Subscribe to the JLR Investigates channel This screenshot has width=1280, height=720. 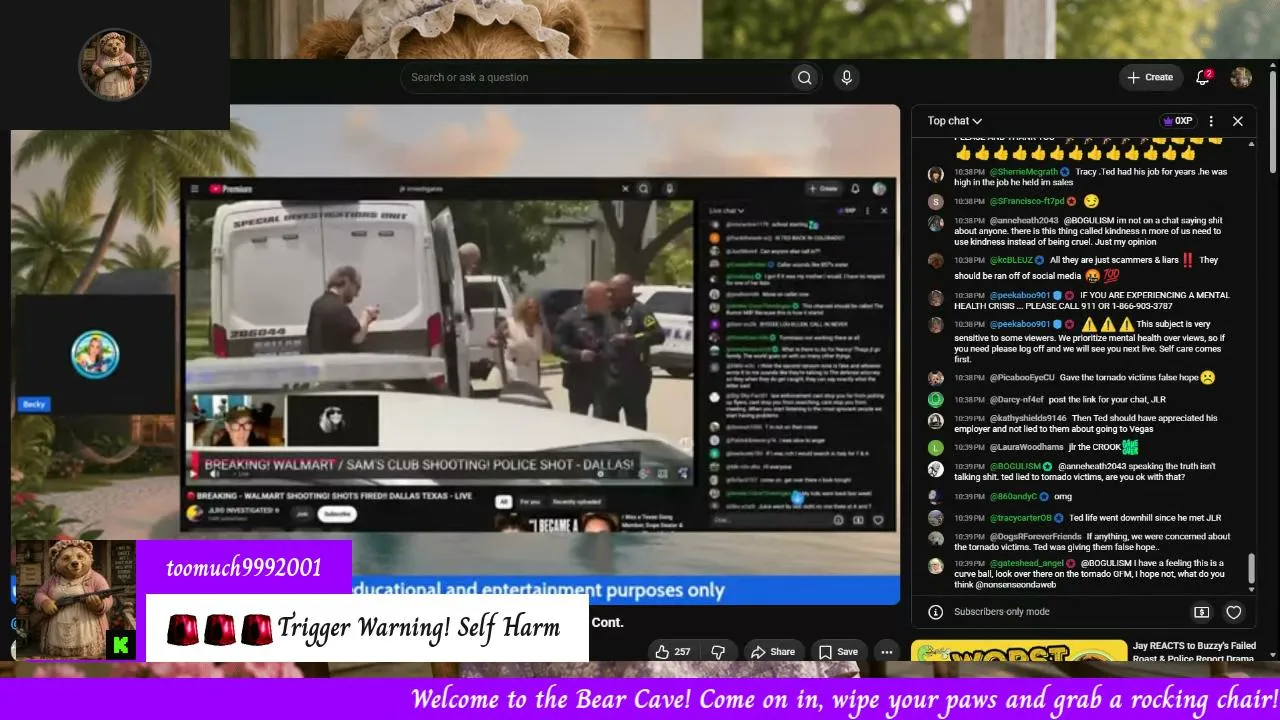coord(337,514)
